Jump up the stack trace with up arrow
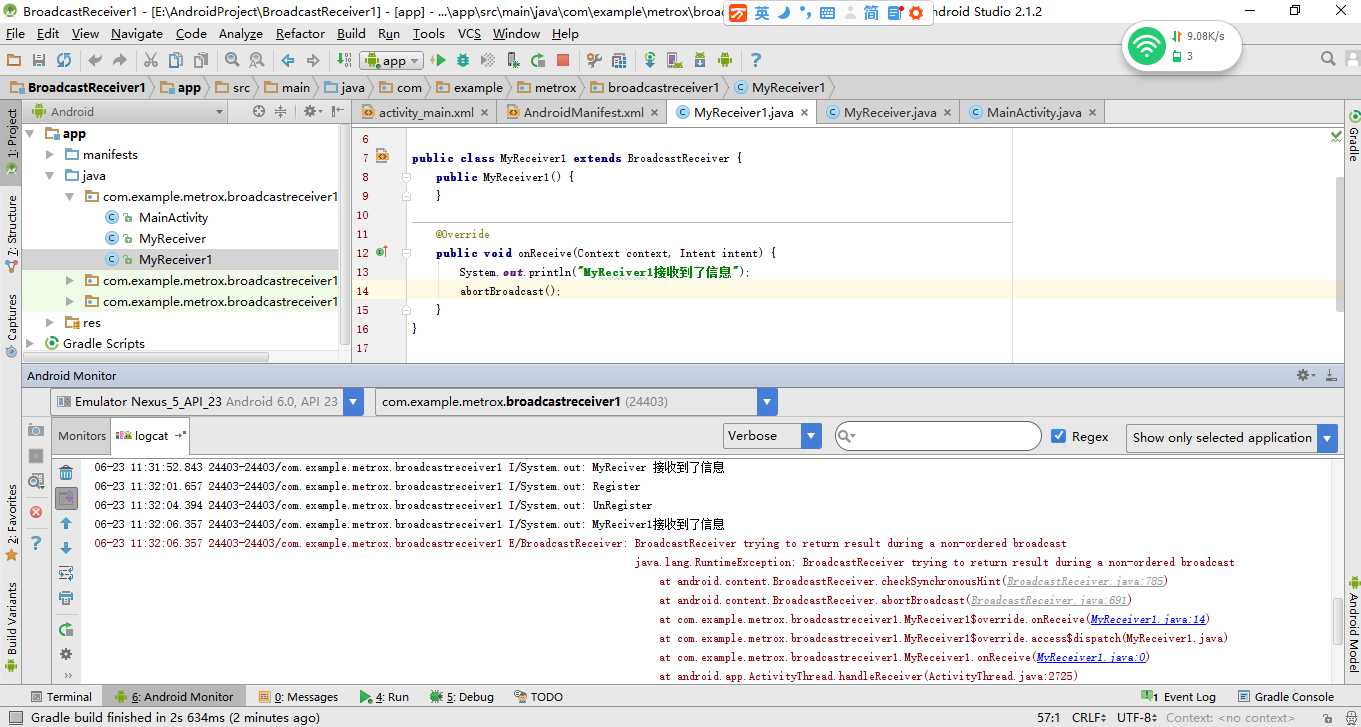Image resolution: width=1361 pixels, height=727 pixels. [x=66, y=523]
